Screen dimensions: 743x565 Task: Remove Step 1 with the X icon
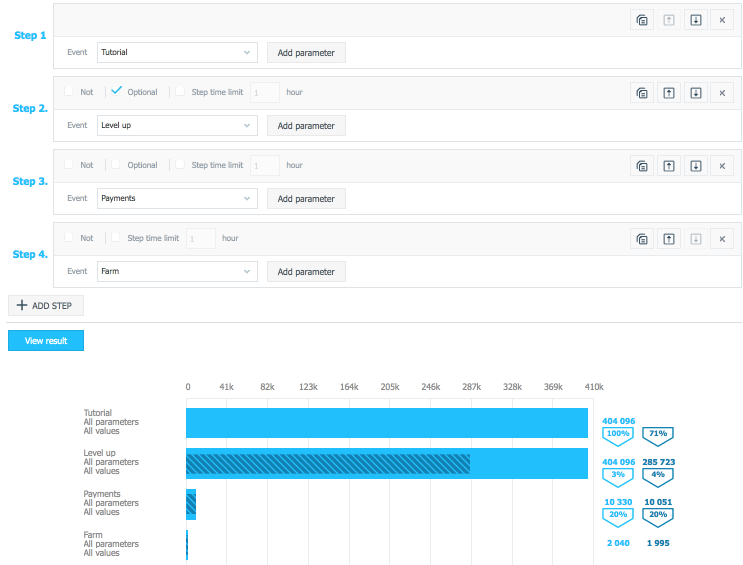pos(722,20)
